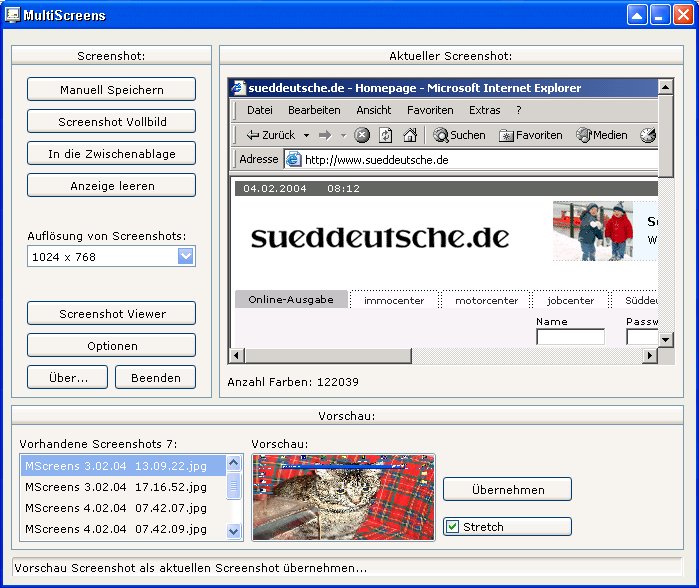Screen dimensions: 699x588
Task: Click current screenshot scroll down arrow
Action: point(665,340)
